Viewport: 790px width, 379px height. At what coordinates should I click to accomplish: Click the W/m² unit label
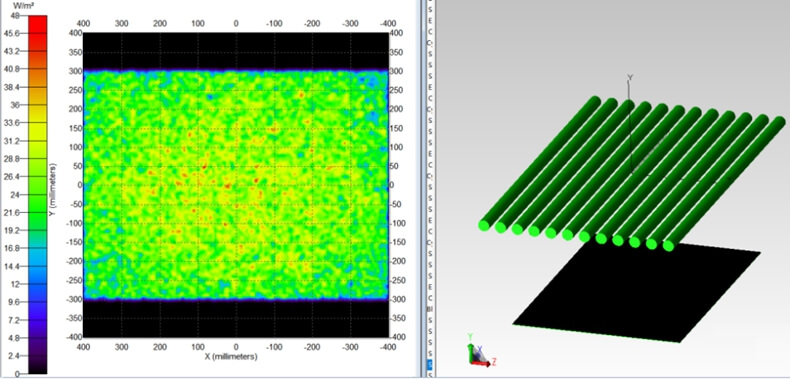coord(24,6)
